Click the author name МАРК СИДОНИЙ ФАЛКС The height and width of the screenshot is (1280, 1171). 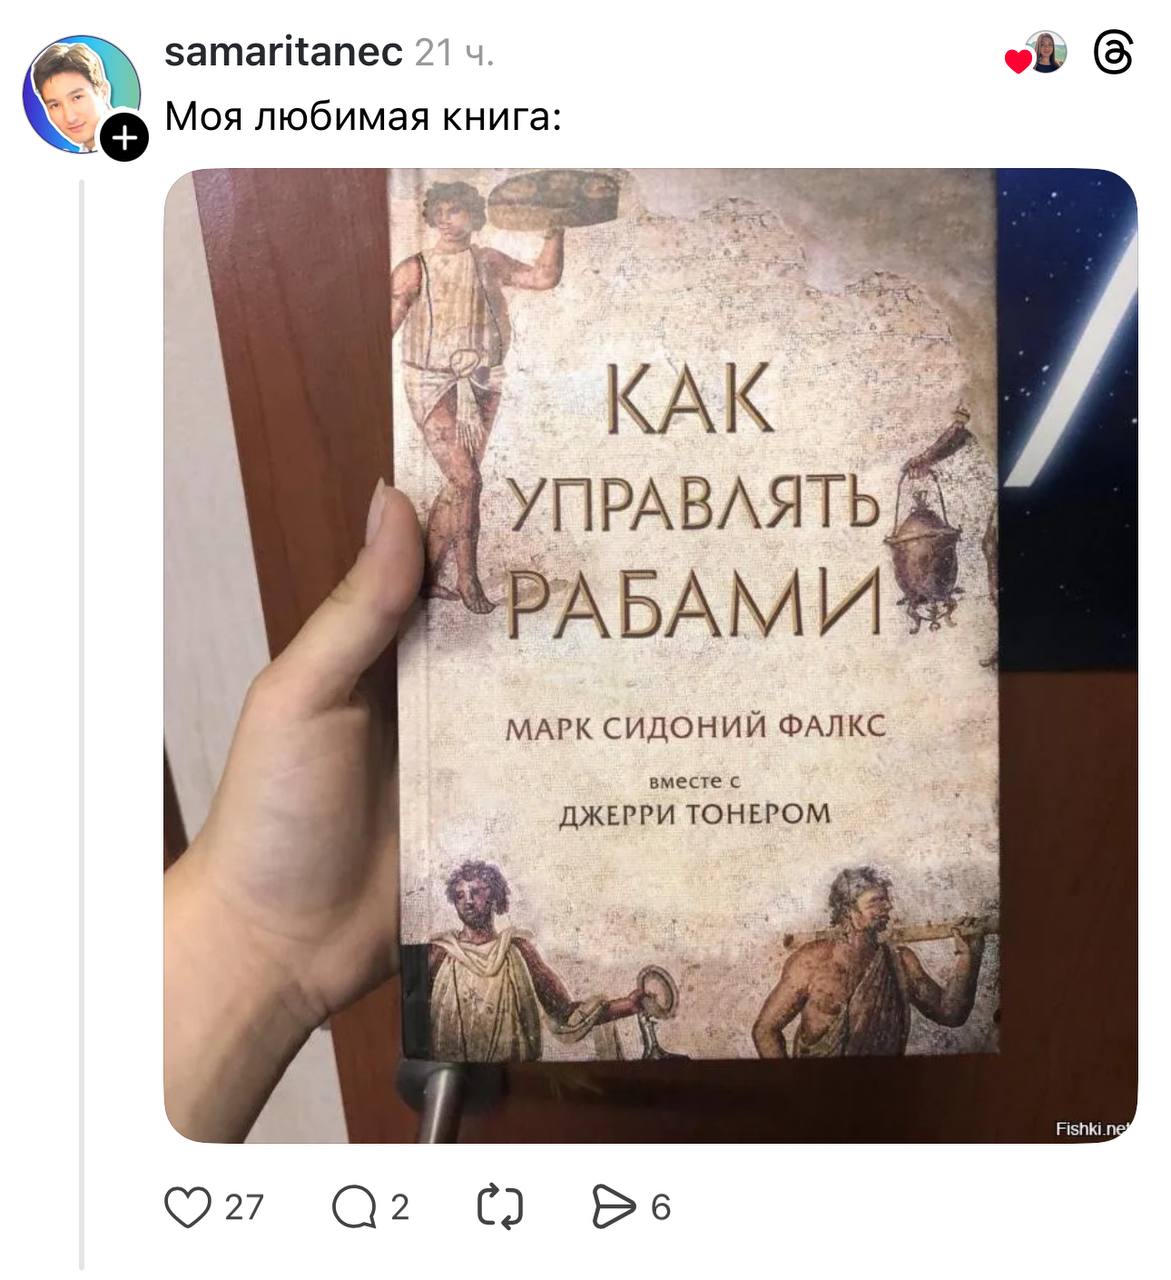point(696,725)
